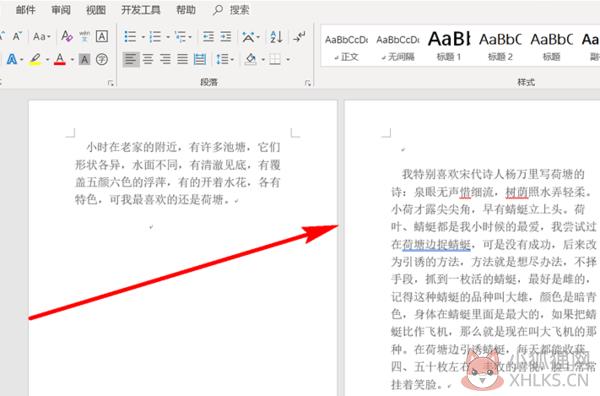Apply the 标题 2 style
Screen dimensions: 600x396
coord(500,47)
